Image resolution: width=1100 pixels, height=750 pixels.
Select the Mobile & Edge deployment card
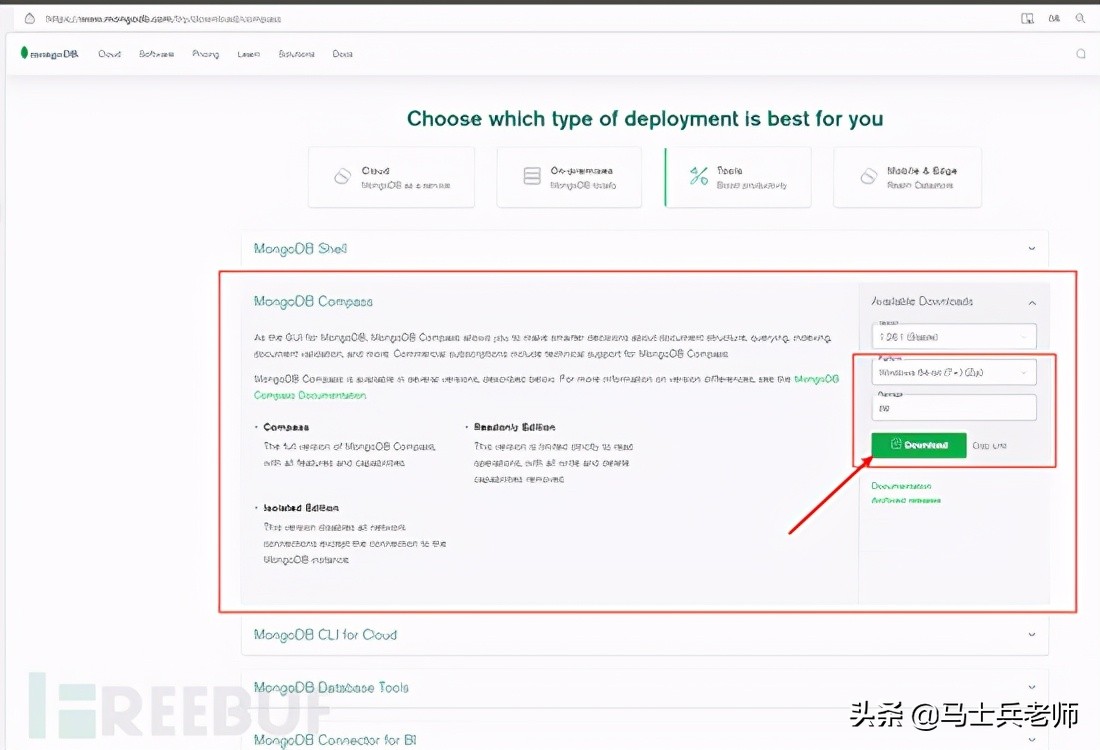pos(907,177)
